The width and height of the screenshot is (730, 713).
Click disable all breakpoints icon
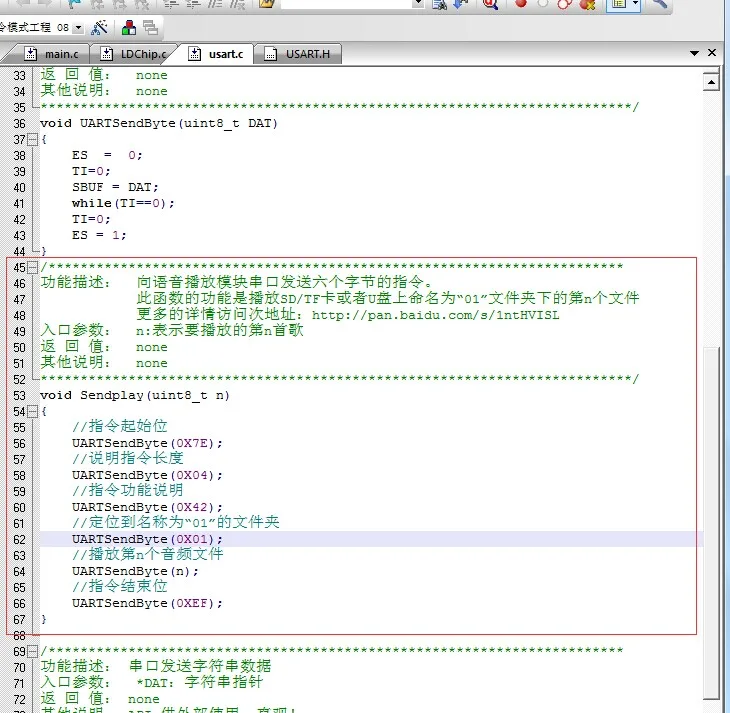point(565,4)
